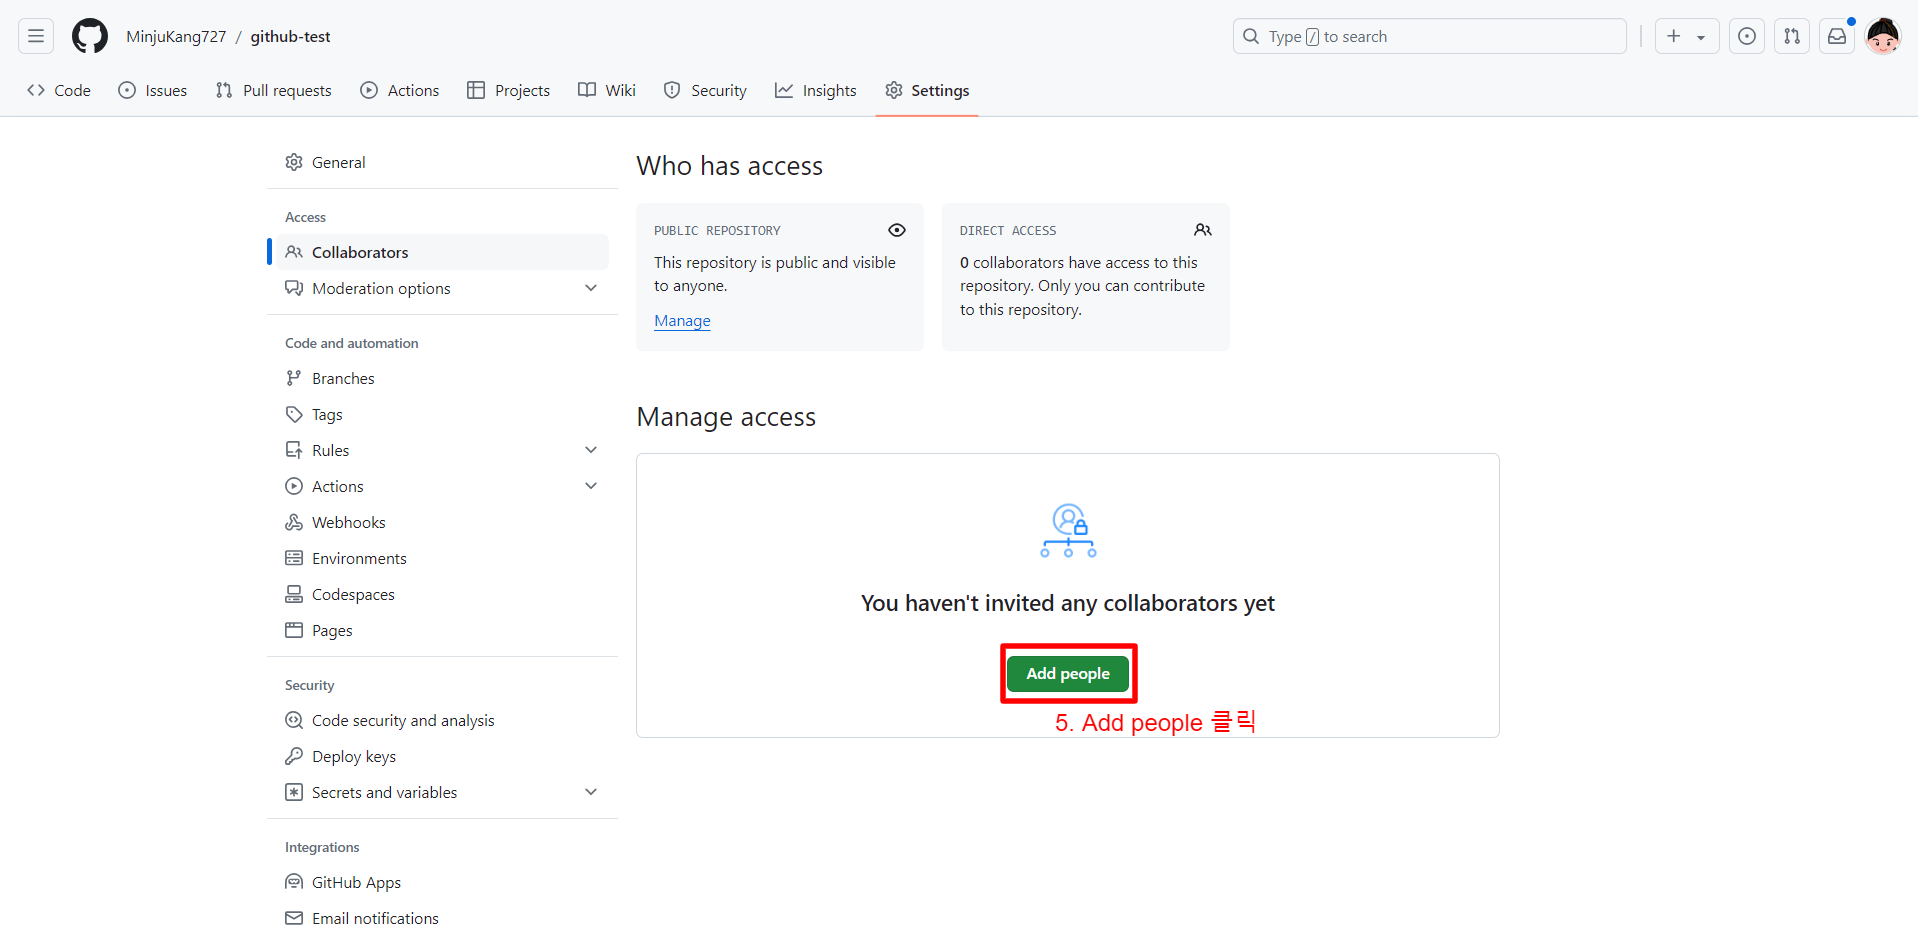The height and width of the screenshot is (941, 1918).
Task: Click the sidebar Actions play icon
Action: [x=294, y=486]
